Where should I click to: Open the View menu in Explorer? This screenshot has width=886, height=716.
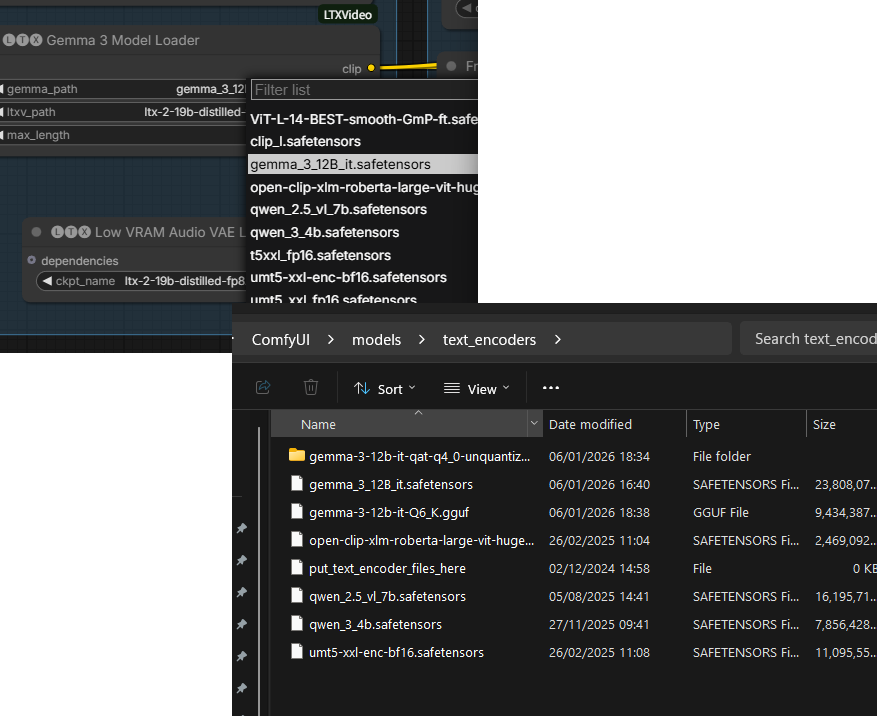click(477, 389)
